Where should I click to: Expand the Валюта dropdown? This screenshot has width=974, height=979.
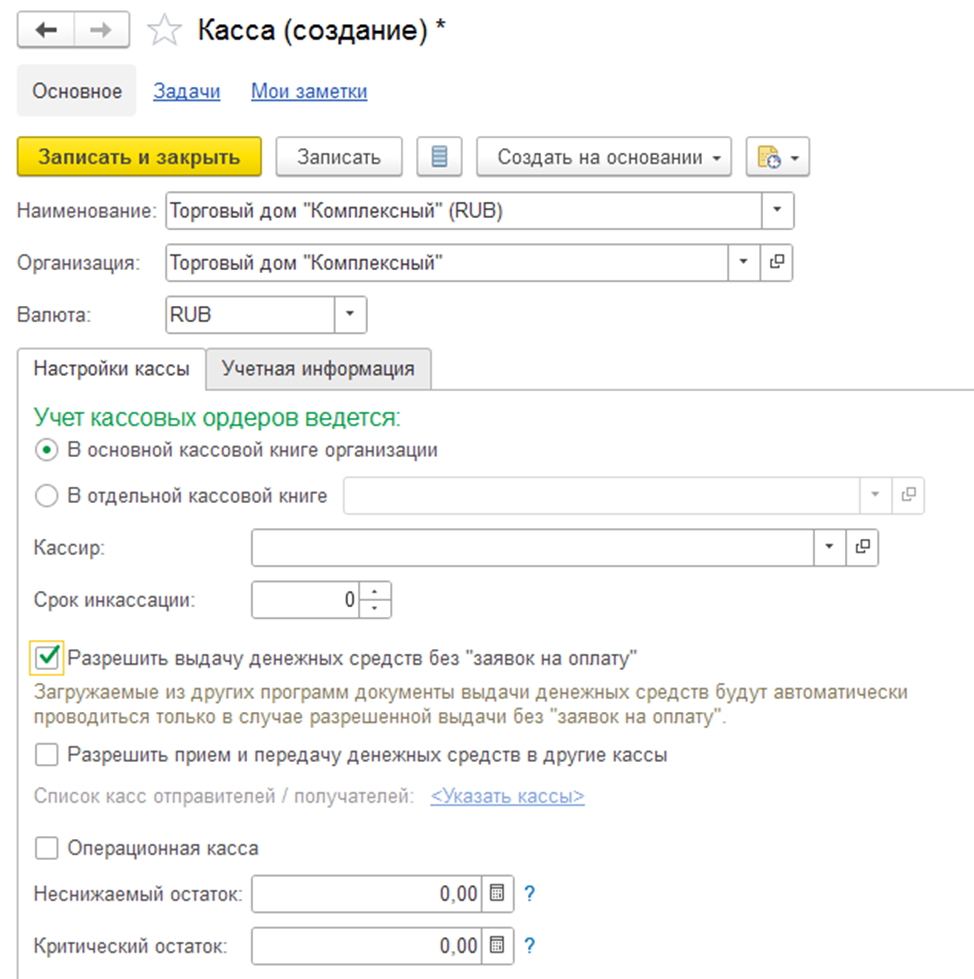pos(350,314)
